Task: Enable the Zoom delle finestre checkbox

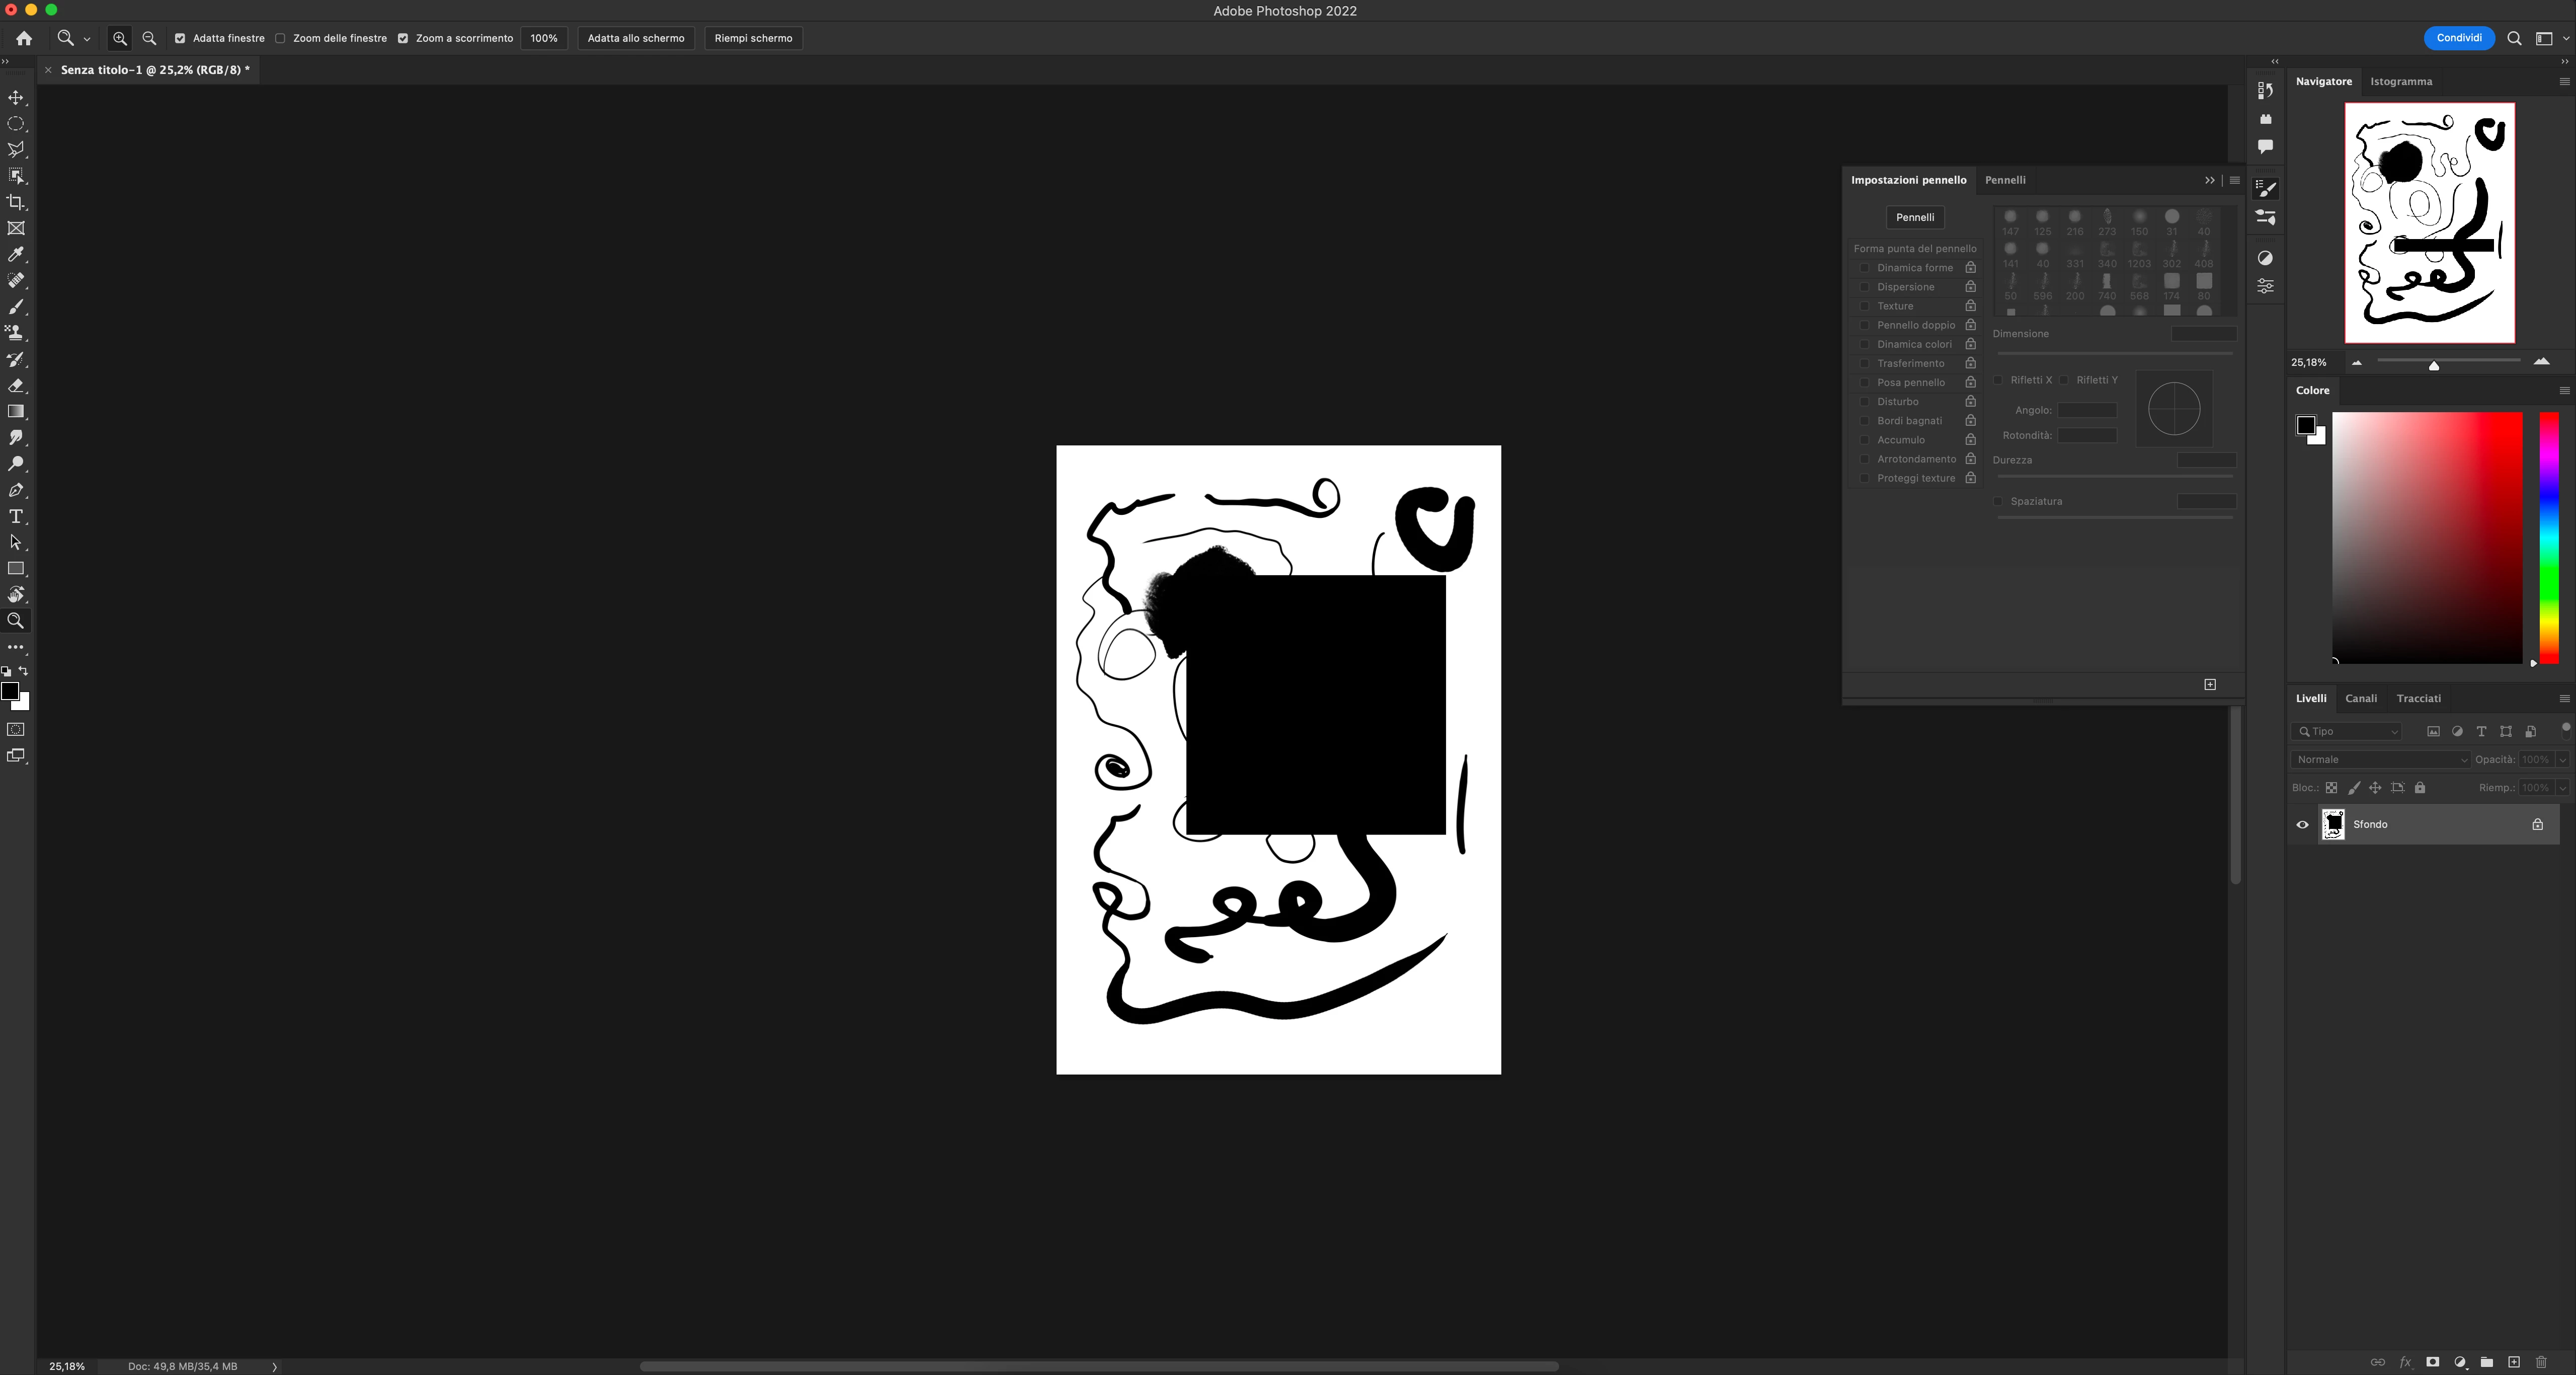Action: tap(281, 38)
